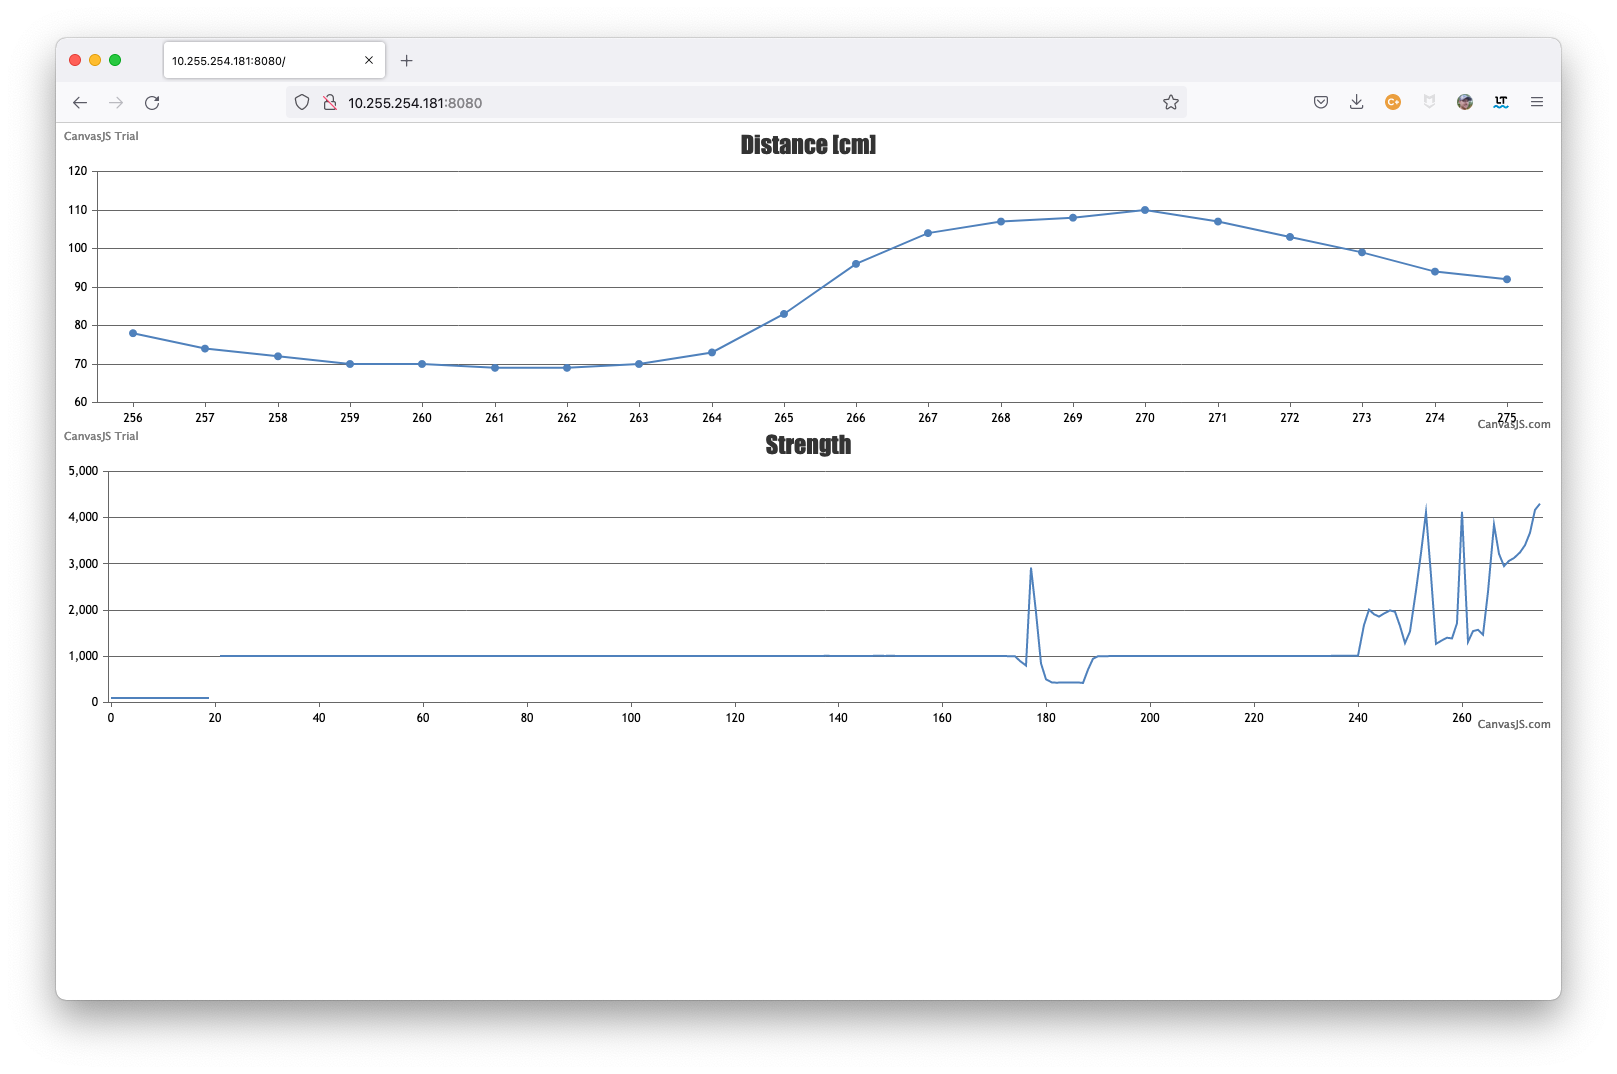Focus the address bar URL field
The width and height of the screenshot is (1617, 1074).
(735, 102)
